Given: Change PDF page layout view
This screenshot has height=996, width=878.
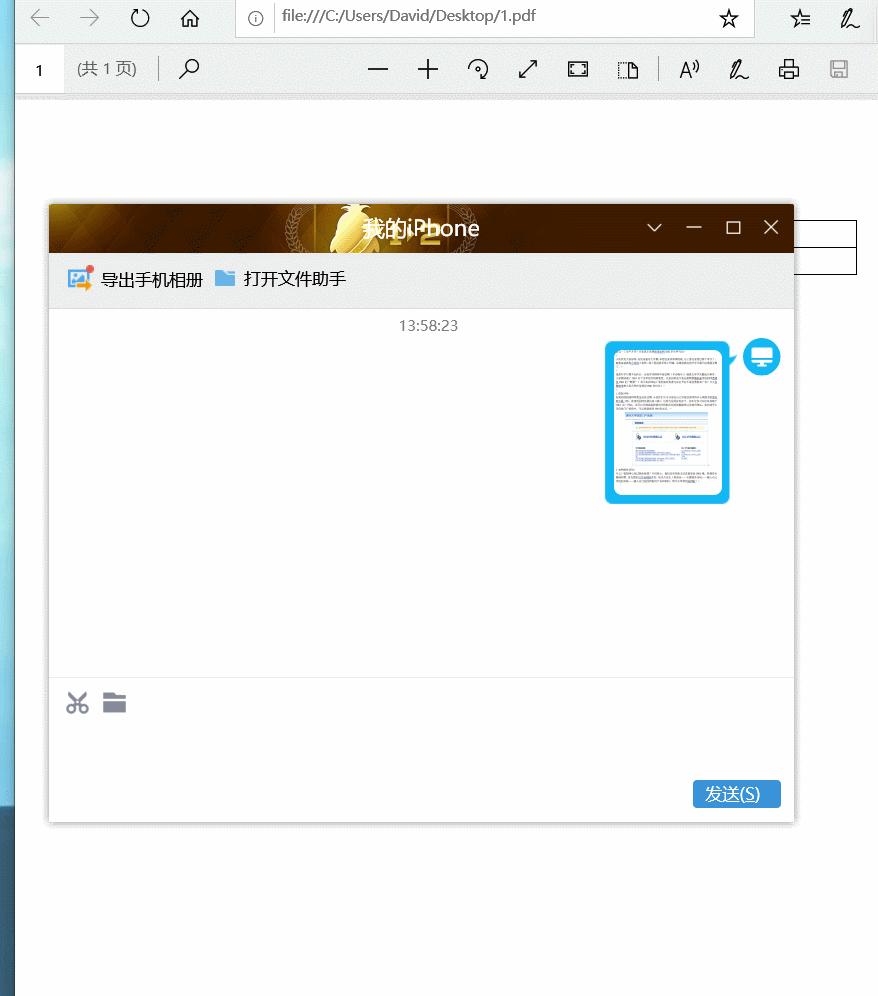Looking at the screenshot, I should [x=628, y=69].
